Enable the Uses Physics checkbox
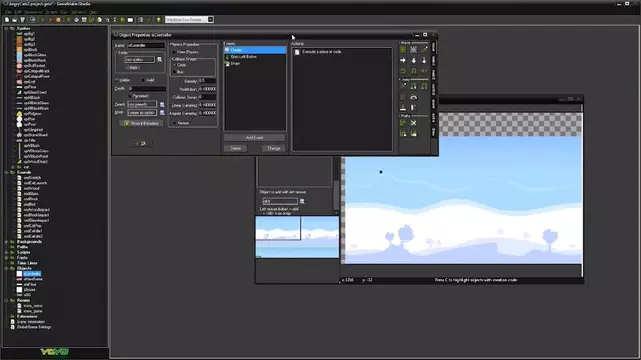This screenshot has height=360, width=641. click(x=174, y=52)
